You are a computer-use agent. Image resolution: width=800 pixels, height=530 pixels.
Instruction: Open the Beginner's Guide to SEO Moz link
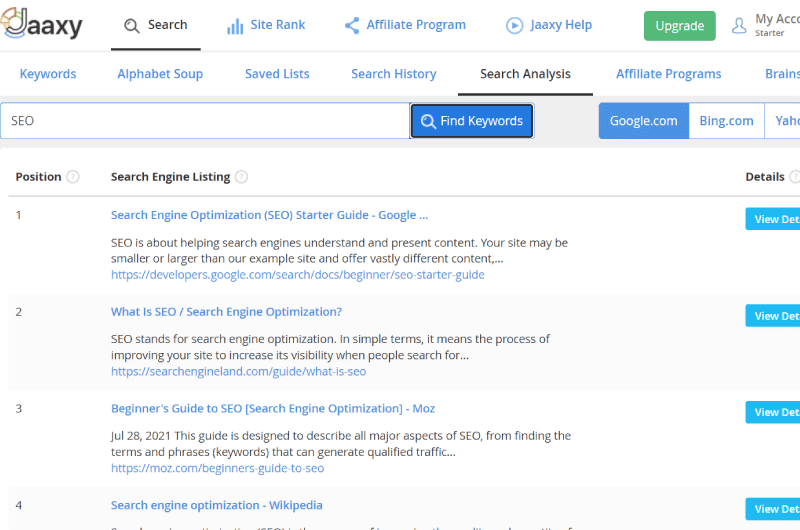(273, 409)
